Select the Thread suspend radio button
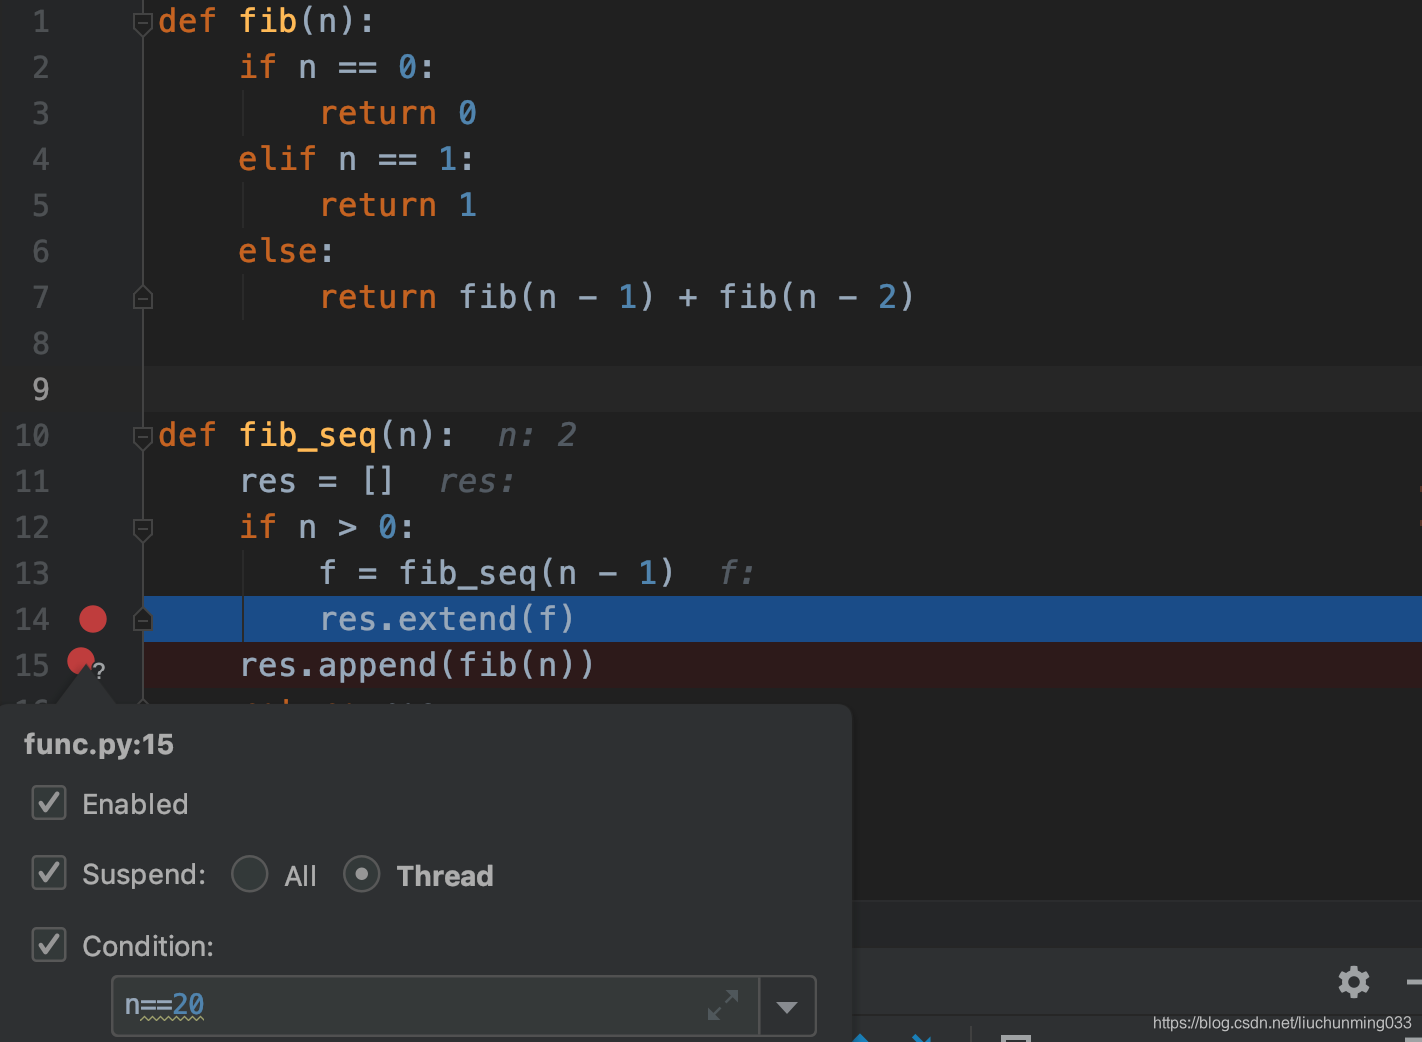 [x=361, y=874]
